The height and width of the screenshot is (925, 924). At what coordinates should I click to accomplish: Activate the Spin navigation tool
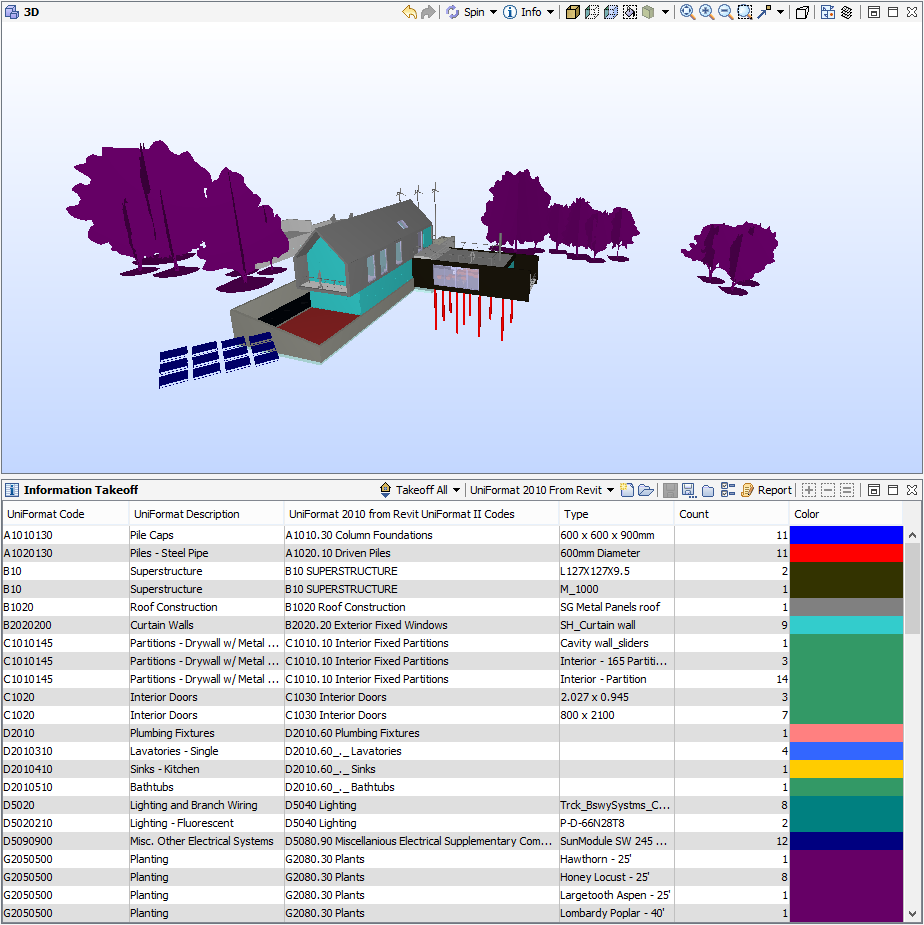pos(466,12)
